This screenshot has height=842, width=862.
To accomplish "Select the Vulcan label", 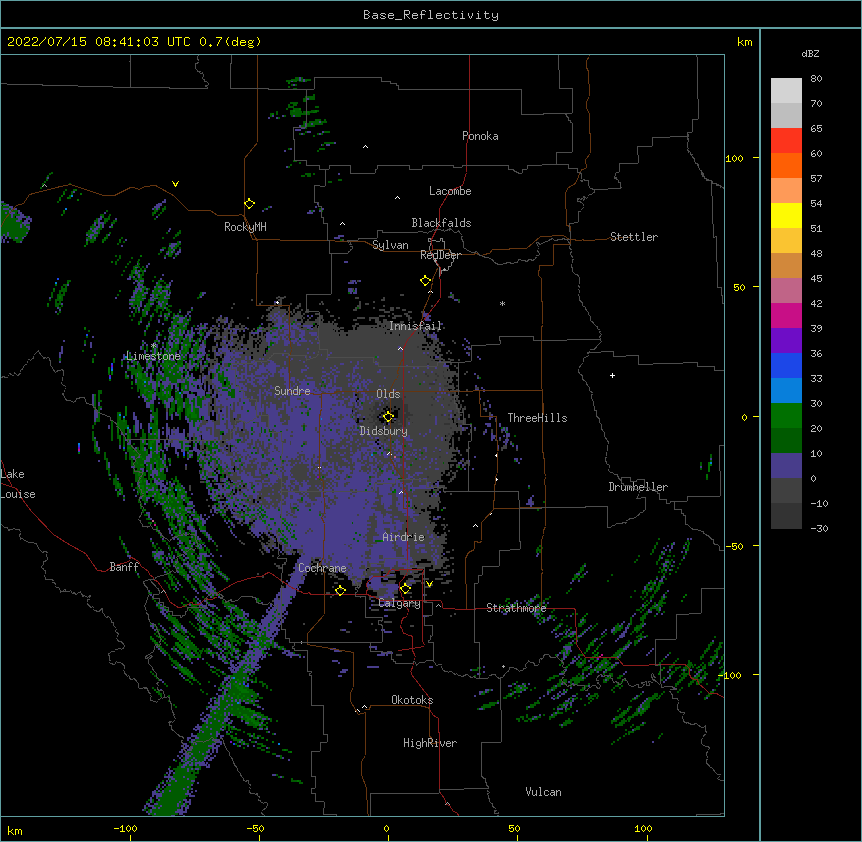I will tap(543, 792).
